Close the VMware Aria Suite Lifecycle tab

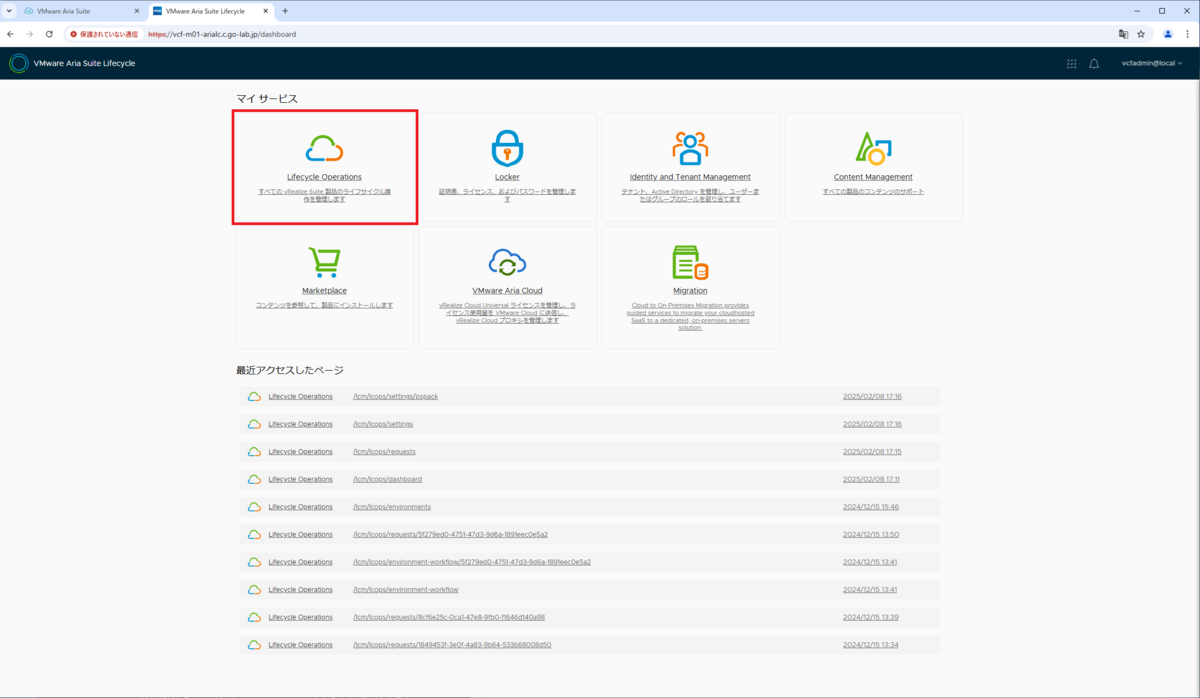click(x=265, y=11)
